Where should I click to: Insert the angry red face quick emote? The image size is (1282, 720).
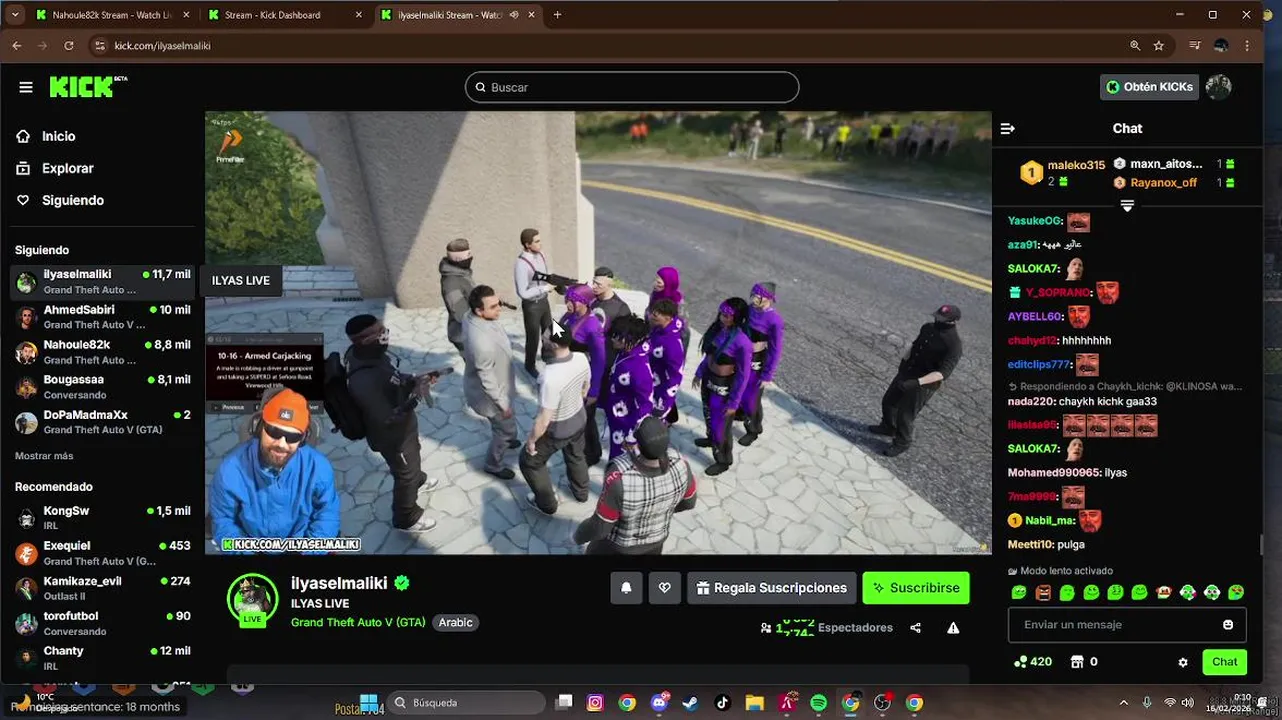click(1043, 593)
